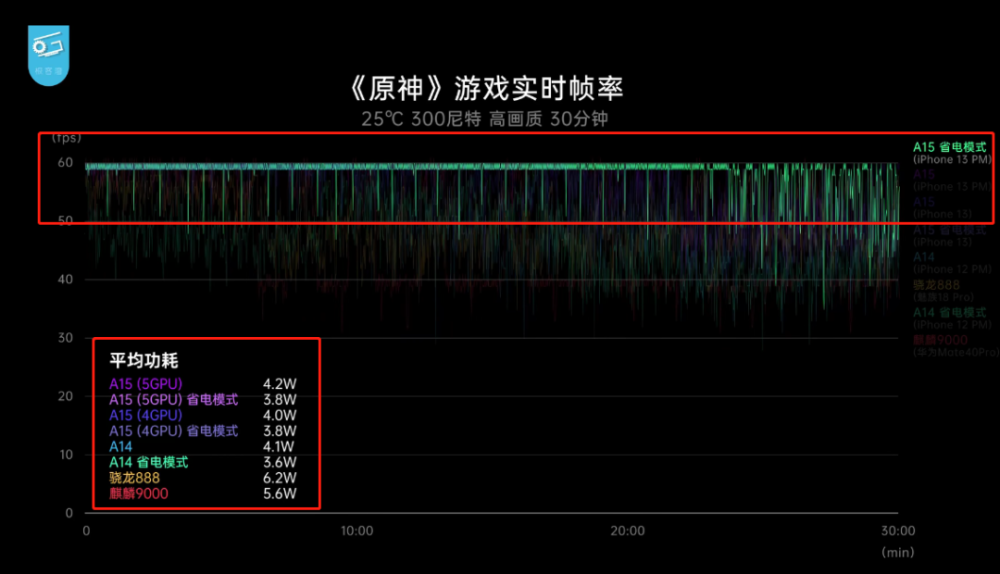The image size is (1000, 574).
Task: Click the dimmed 骁龙888 legend entry on the right
Action: [x=936, y=285]
